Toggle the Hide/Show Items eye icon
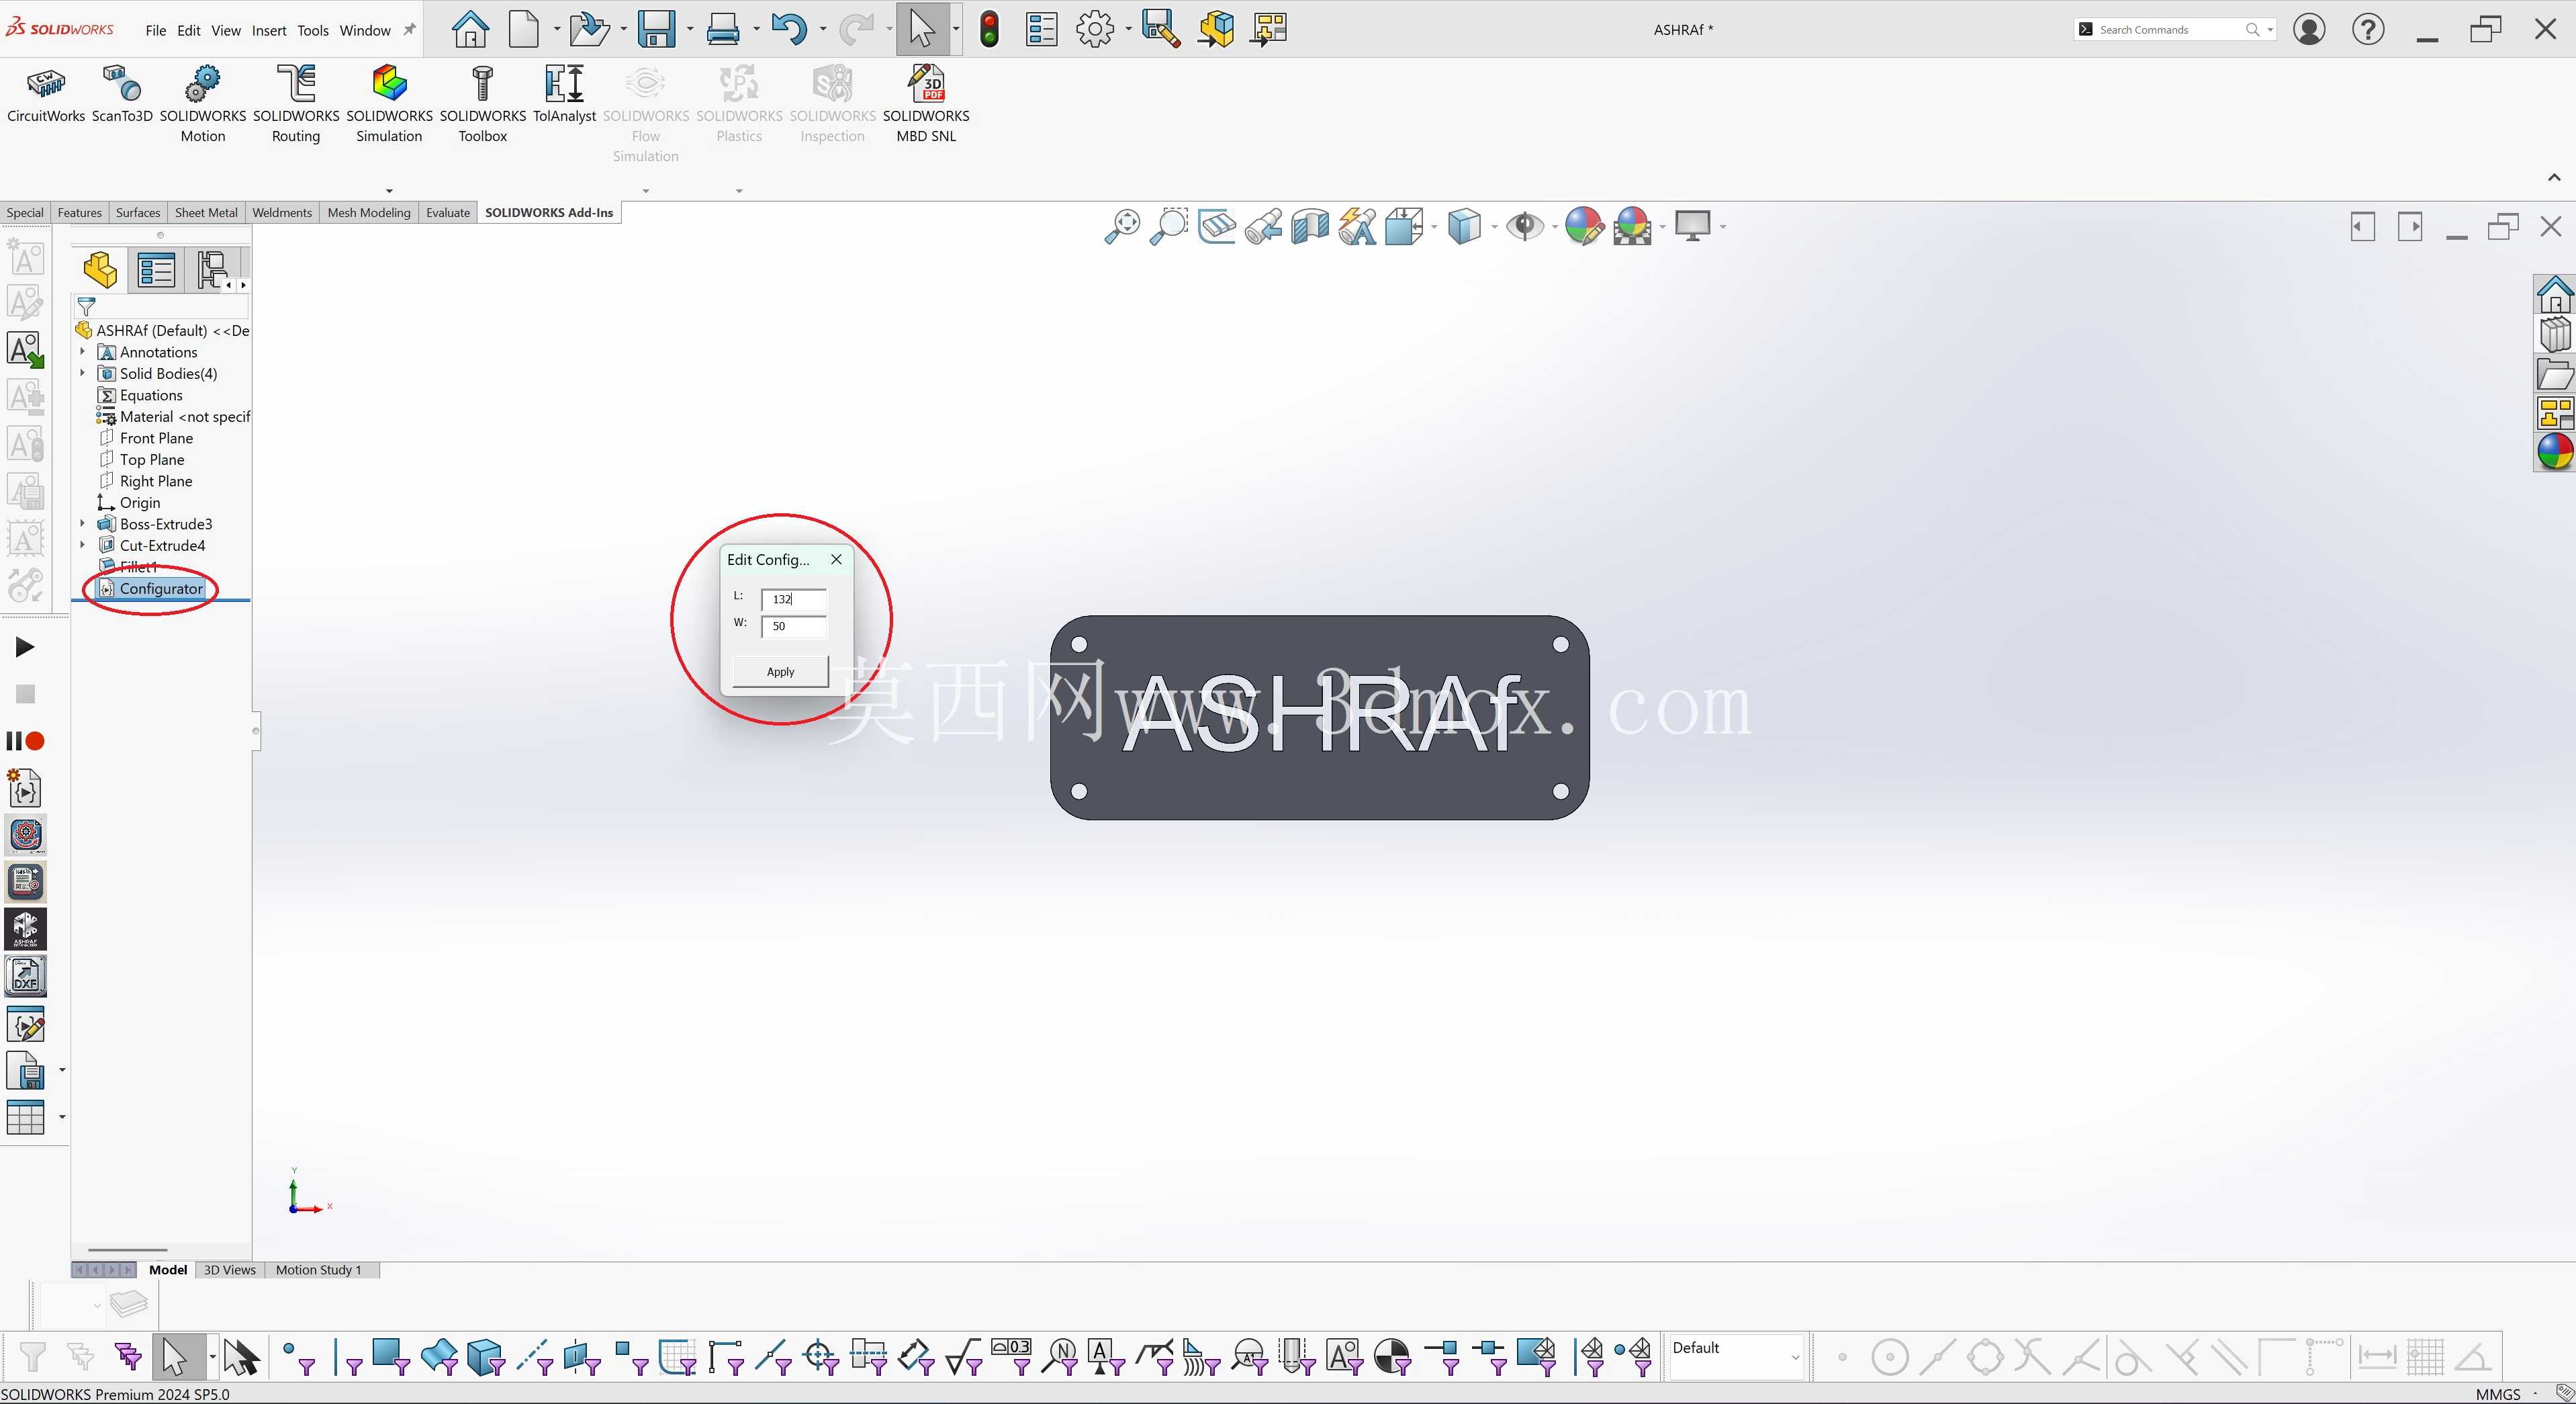Viewport: 2576px width, 1404px height. pos(1524,226)
